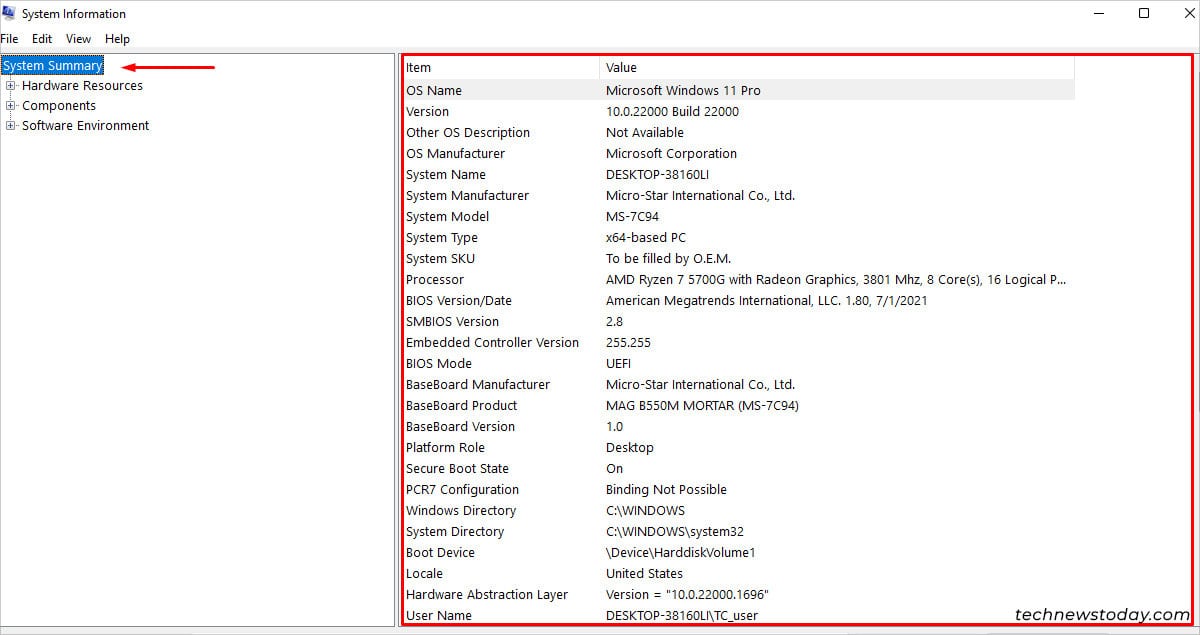Click the Binding Not Possible value
This screenshot has height=635, width=1200.
coord(666,489)
